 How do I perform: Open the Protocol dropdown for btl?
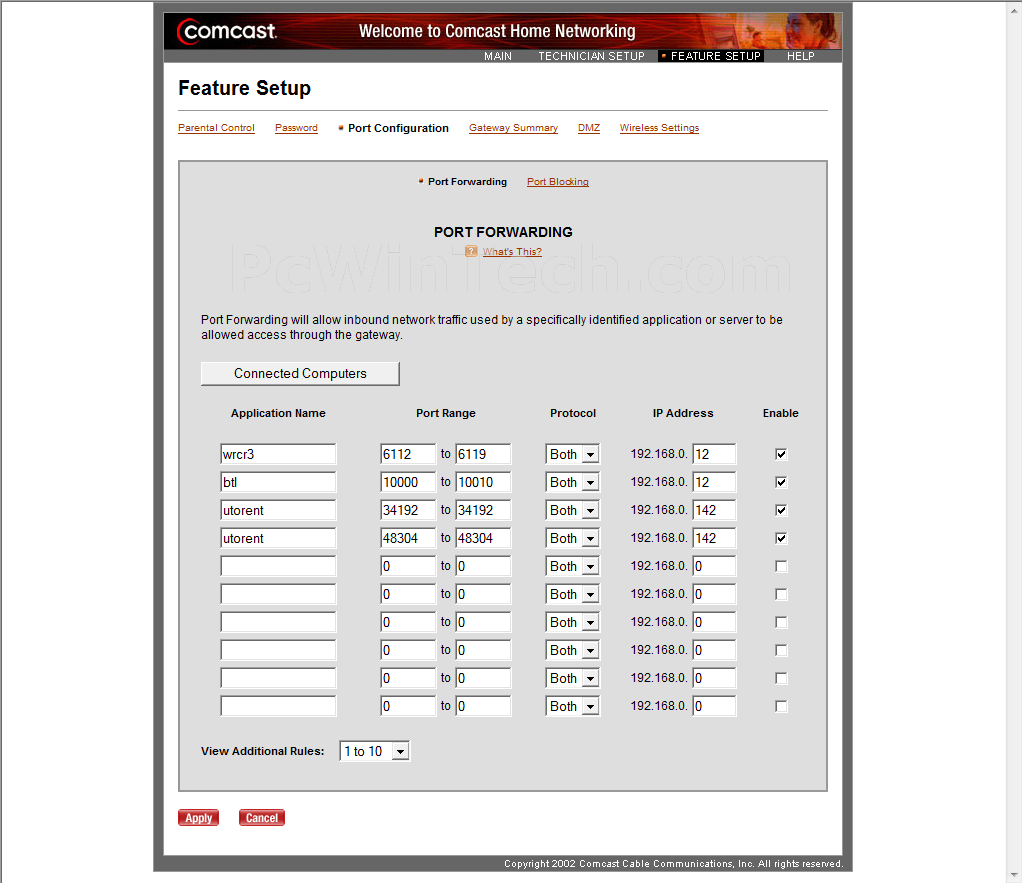pos(572,482)
